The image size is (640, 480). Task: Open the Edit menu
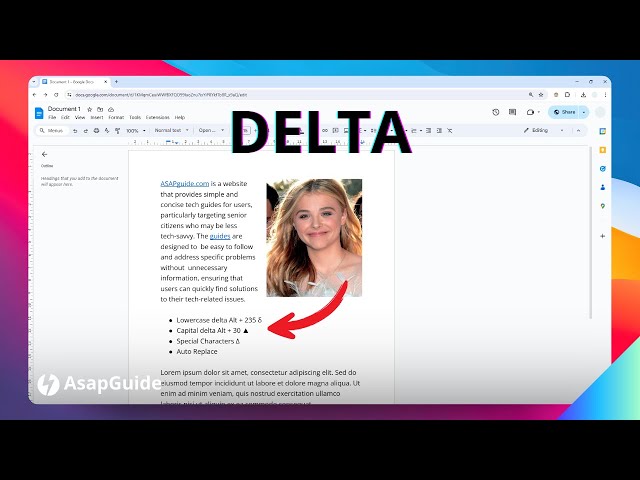(65, 118)
